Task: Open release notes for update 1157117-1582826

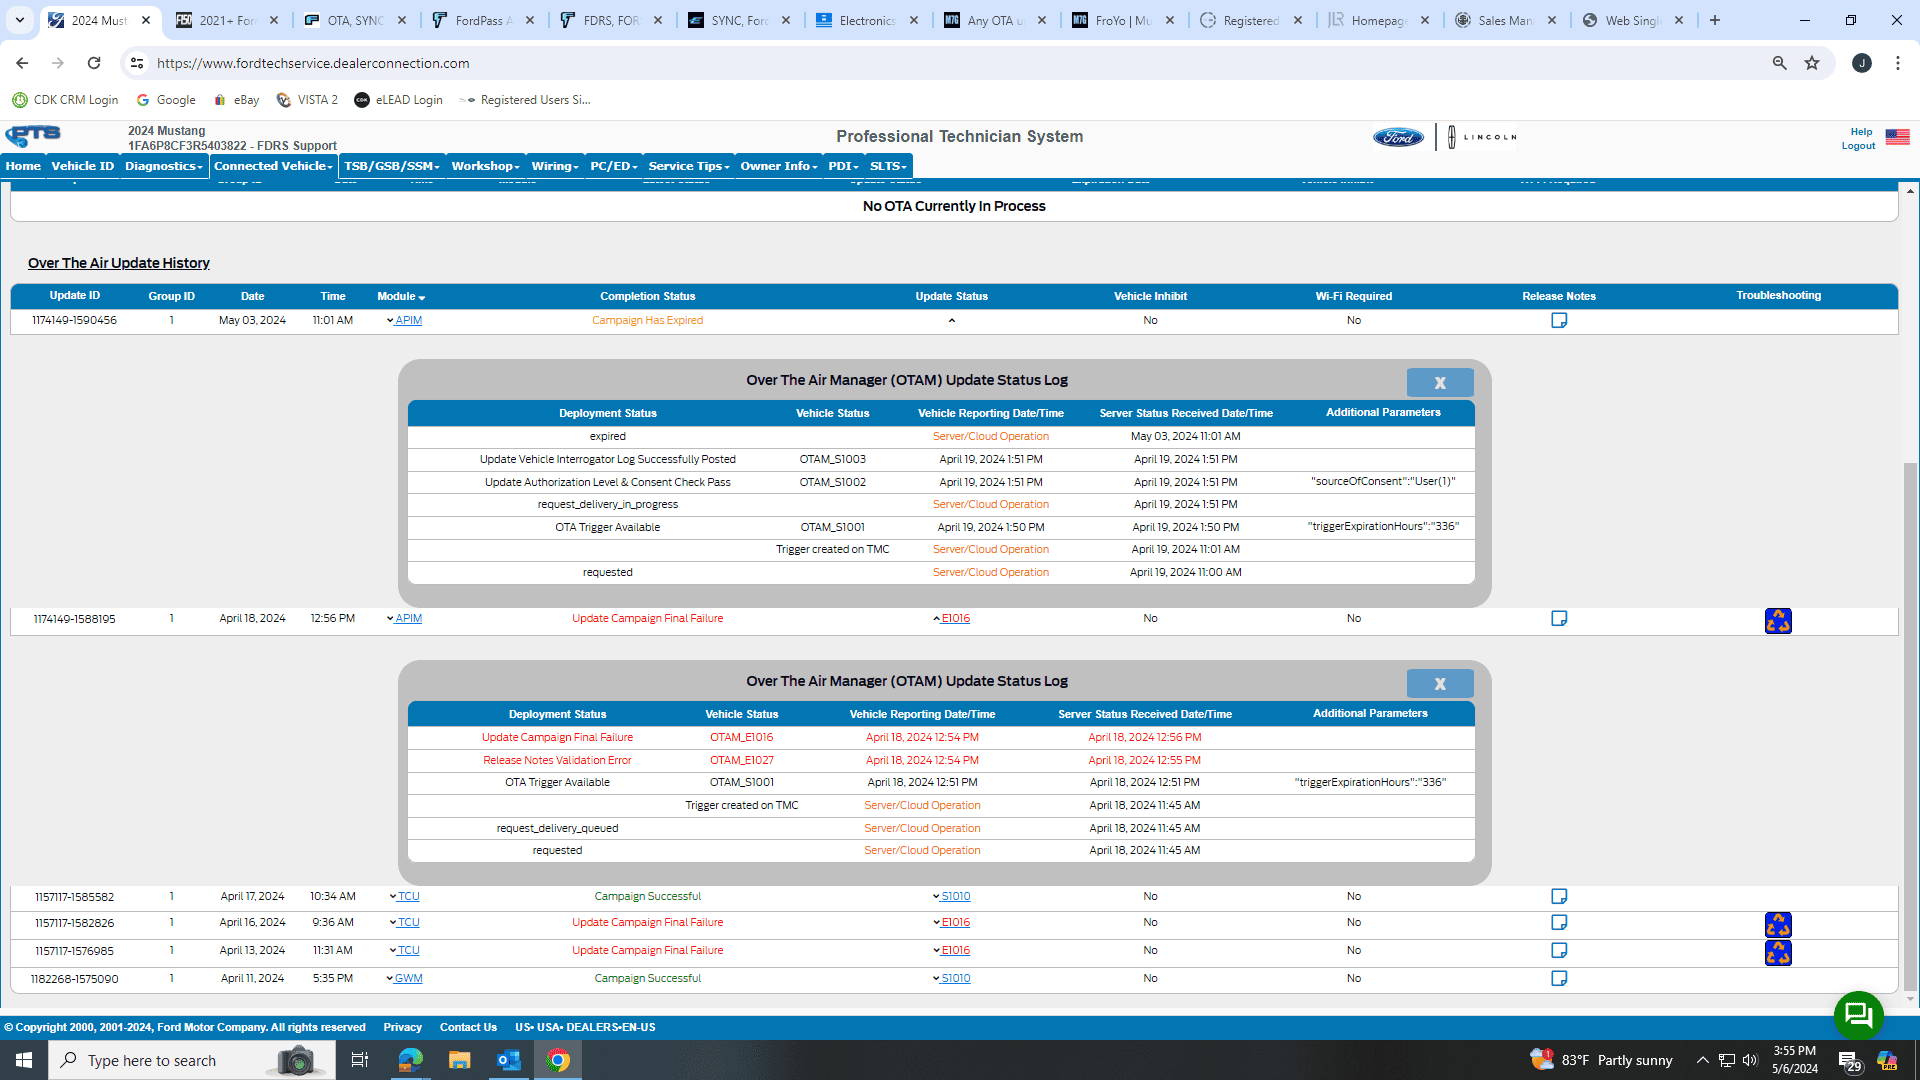Action: pyautogui.click(x=1559, y=922)
